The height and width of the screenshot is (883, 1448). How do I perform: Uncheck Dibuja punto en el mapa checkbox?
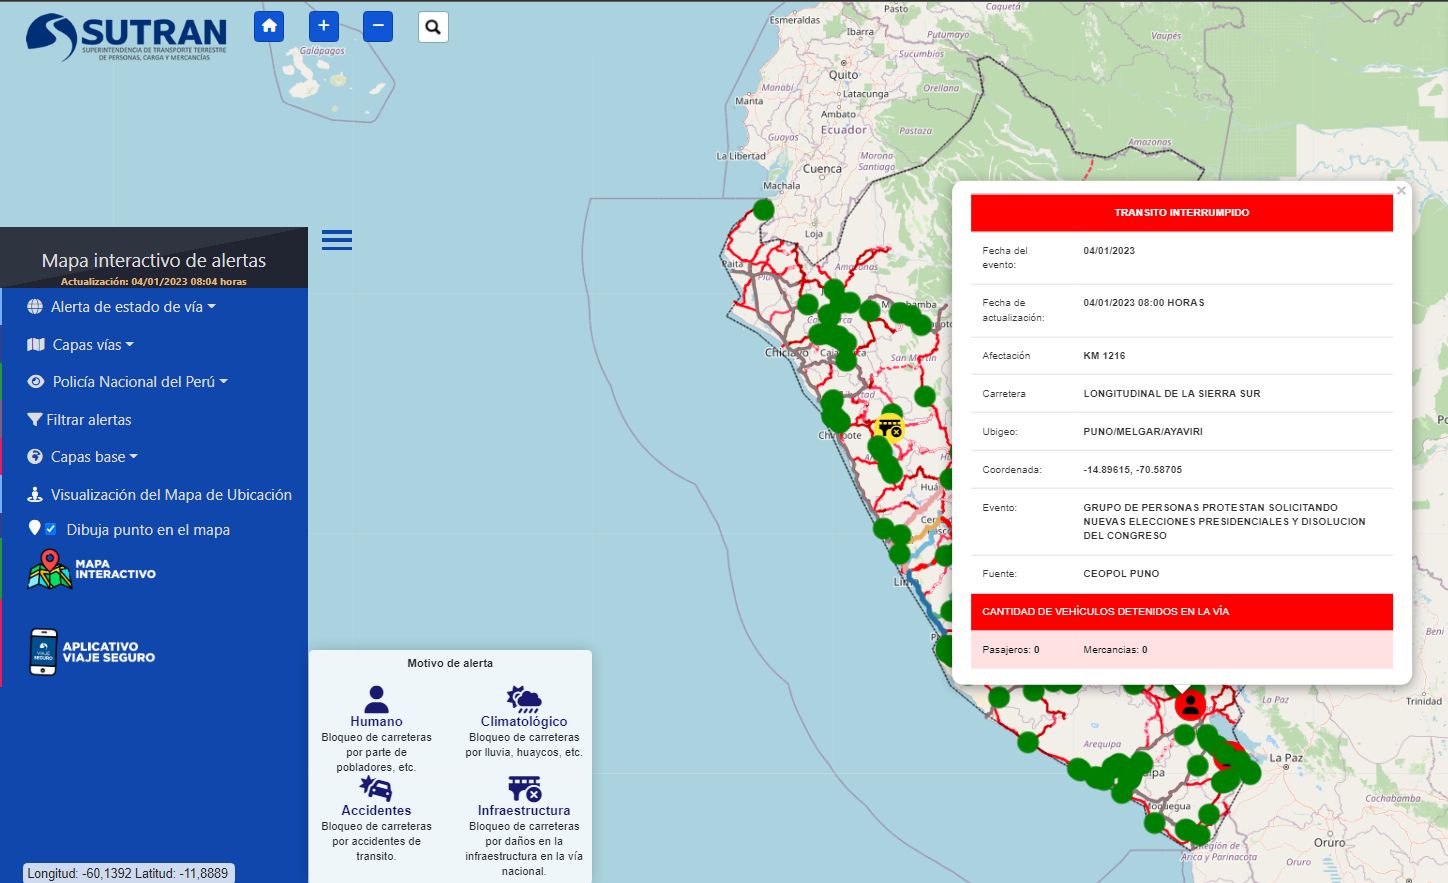click(x=51, y=529)
